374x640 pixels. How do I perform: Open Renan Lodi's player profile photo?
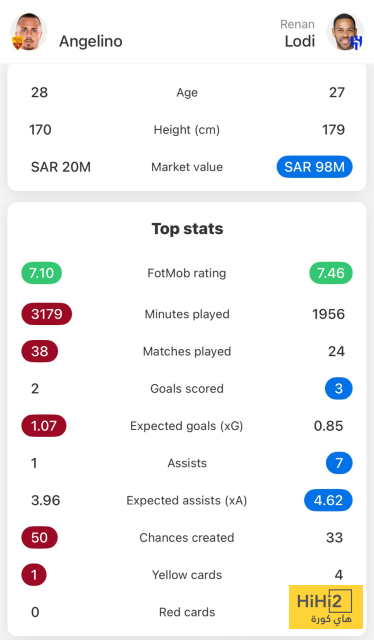[345, 32]
